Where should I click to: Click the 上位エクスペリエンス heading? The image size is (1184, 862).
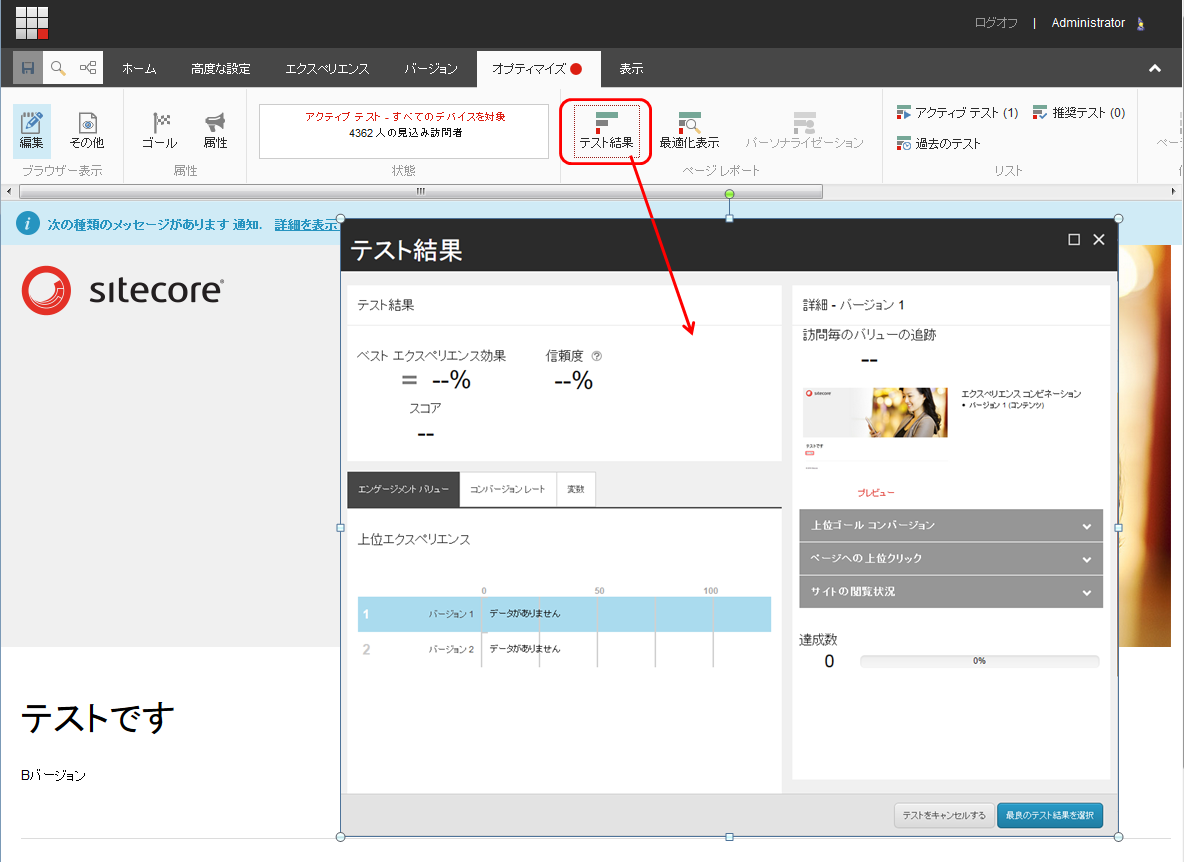(x=414, y=540)
